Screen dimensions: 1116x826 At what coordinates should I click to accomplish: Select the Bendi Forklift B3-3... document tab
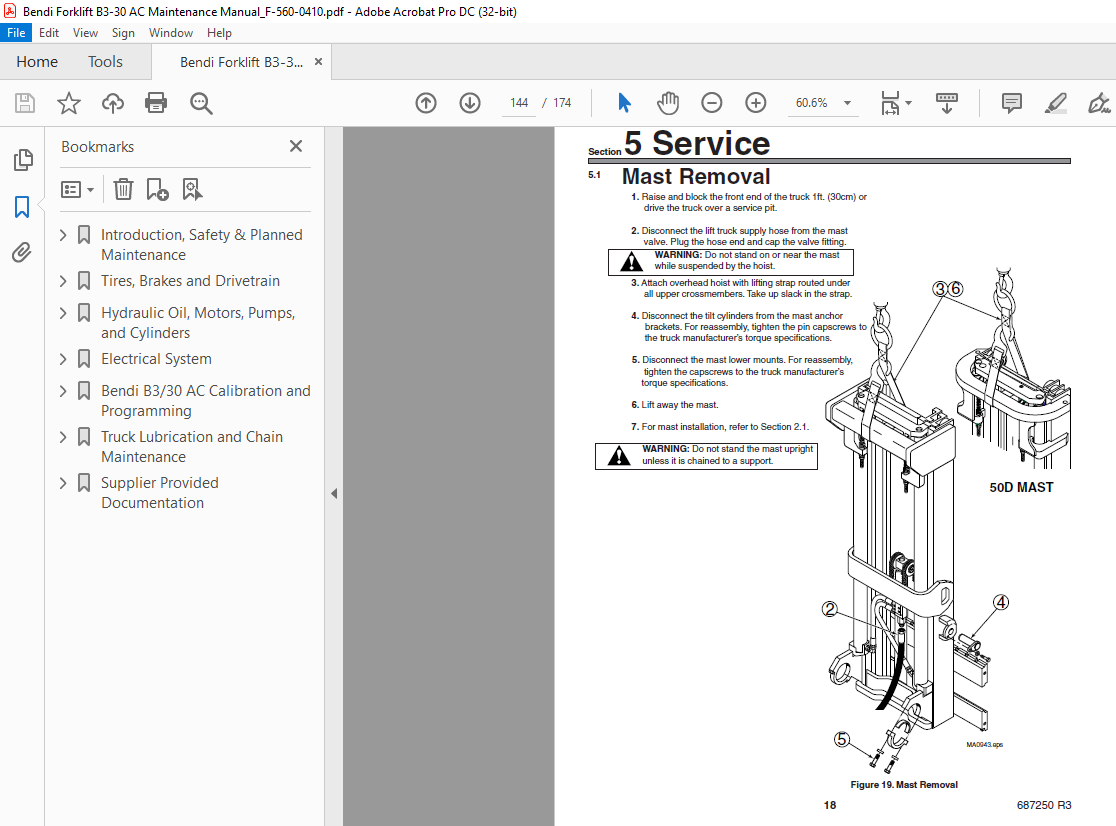click(241, 63)
